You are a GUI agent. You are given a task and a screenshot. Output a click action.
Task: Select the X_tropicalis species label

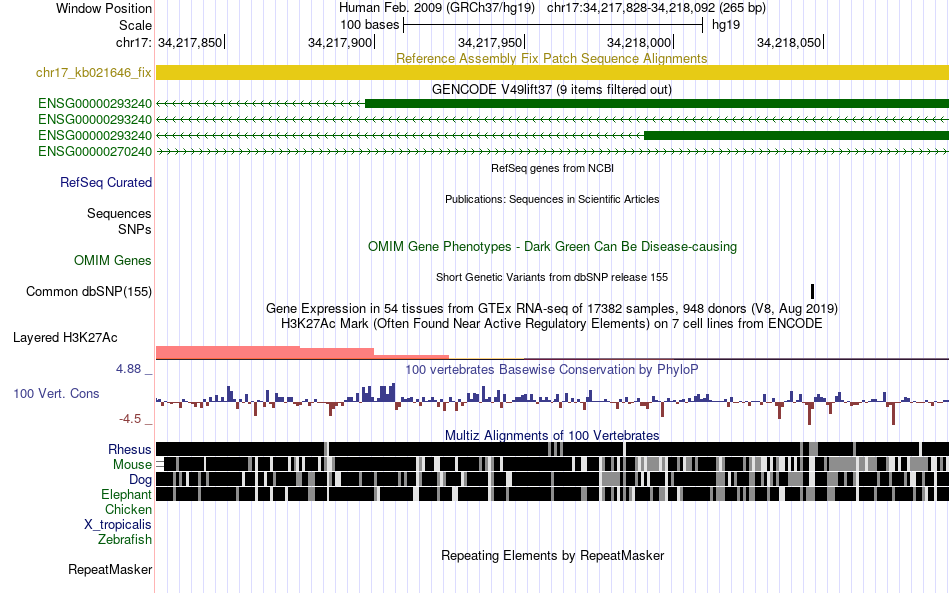(118, 525)
